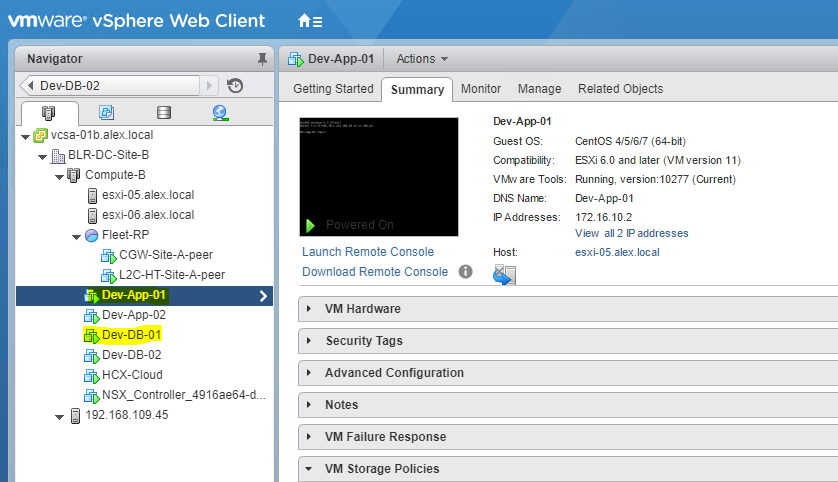The width and height of the screenshot is (838, 482).
Task: Click the VM console thumbnail preview
Action: pyautogui.click(x=379, y=177)
